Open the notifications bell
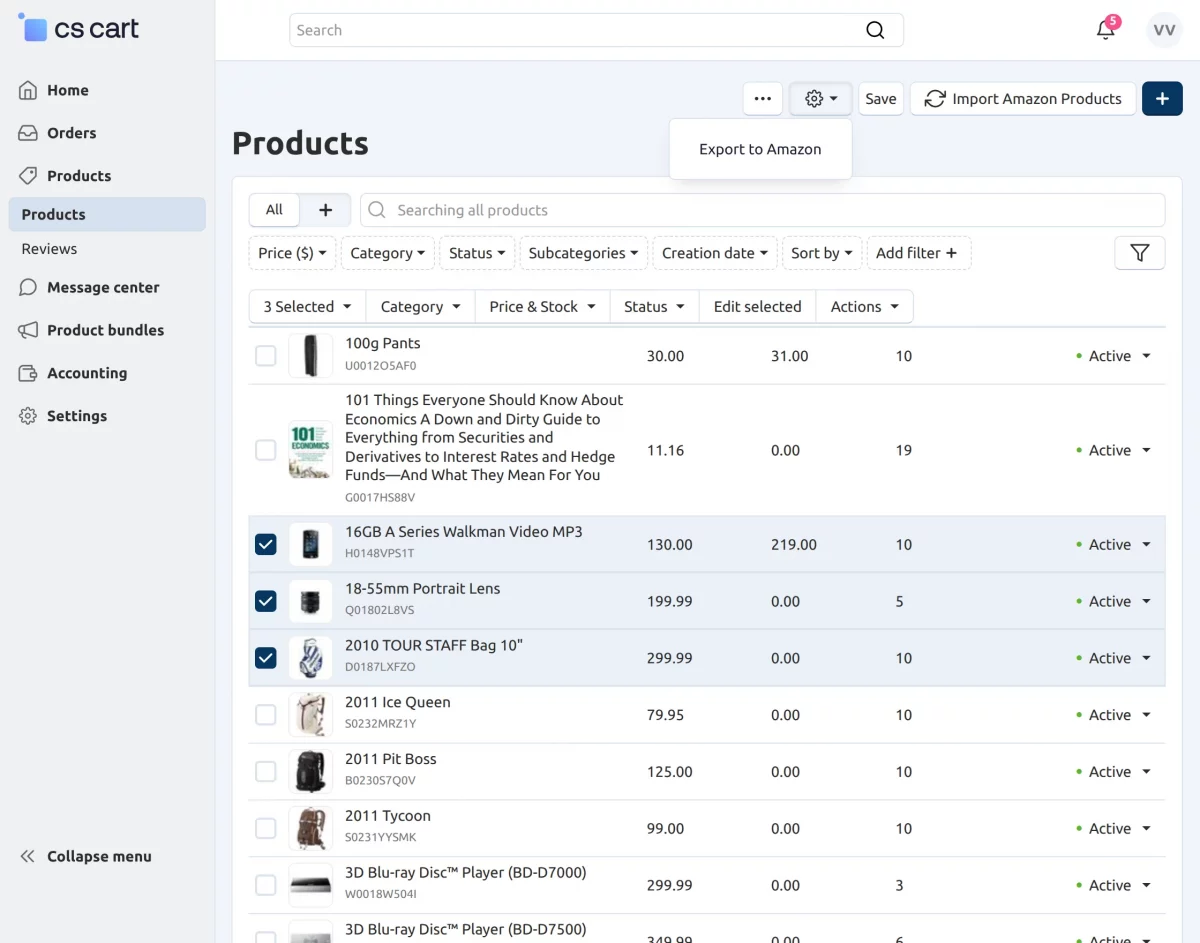The height and width of the screenshot is (943, 1200). tap(1106, 29)
